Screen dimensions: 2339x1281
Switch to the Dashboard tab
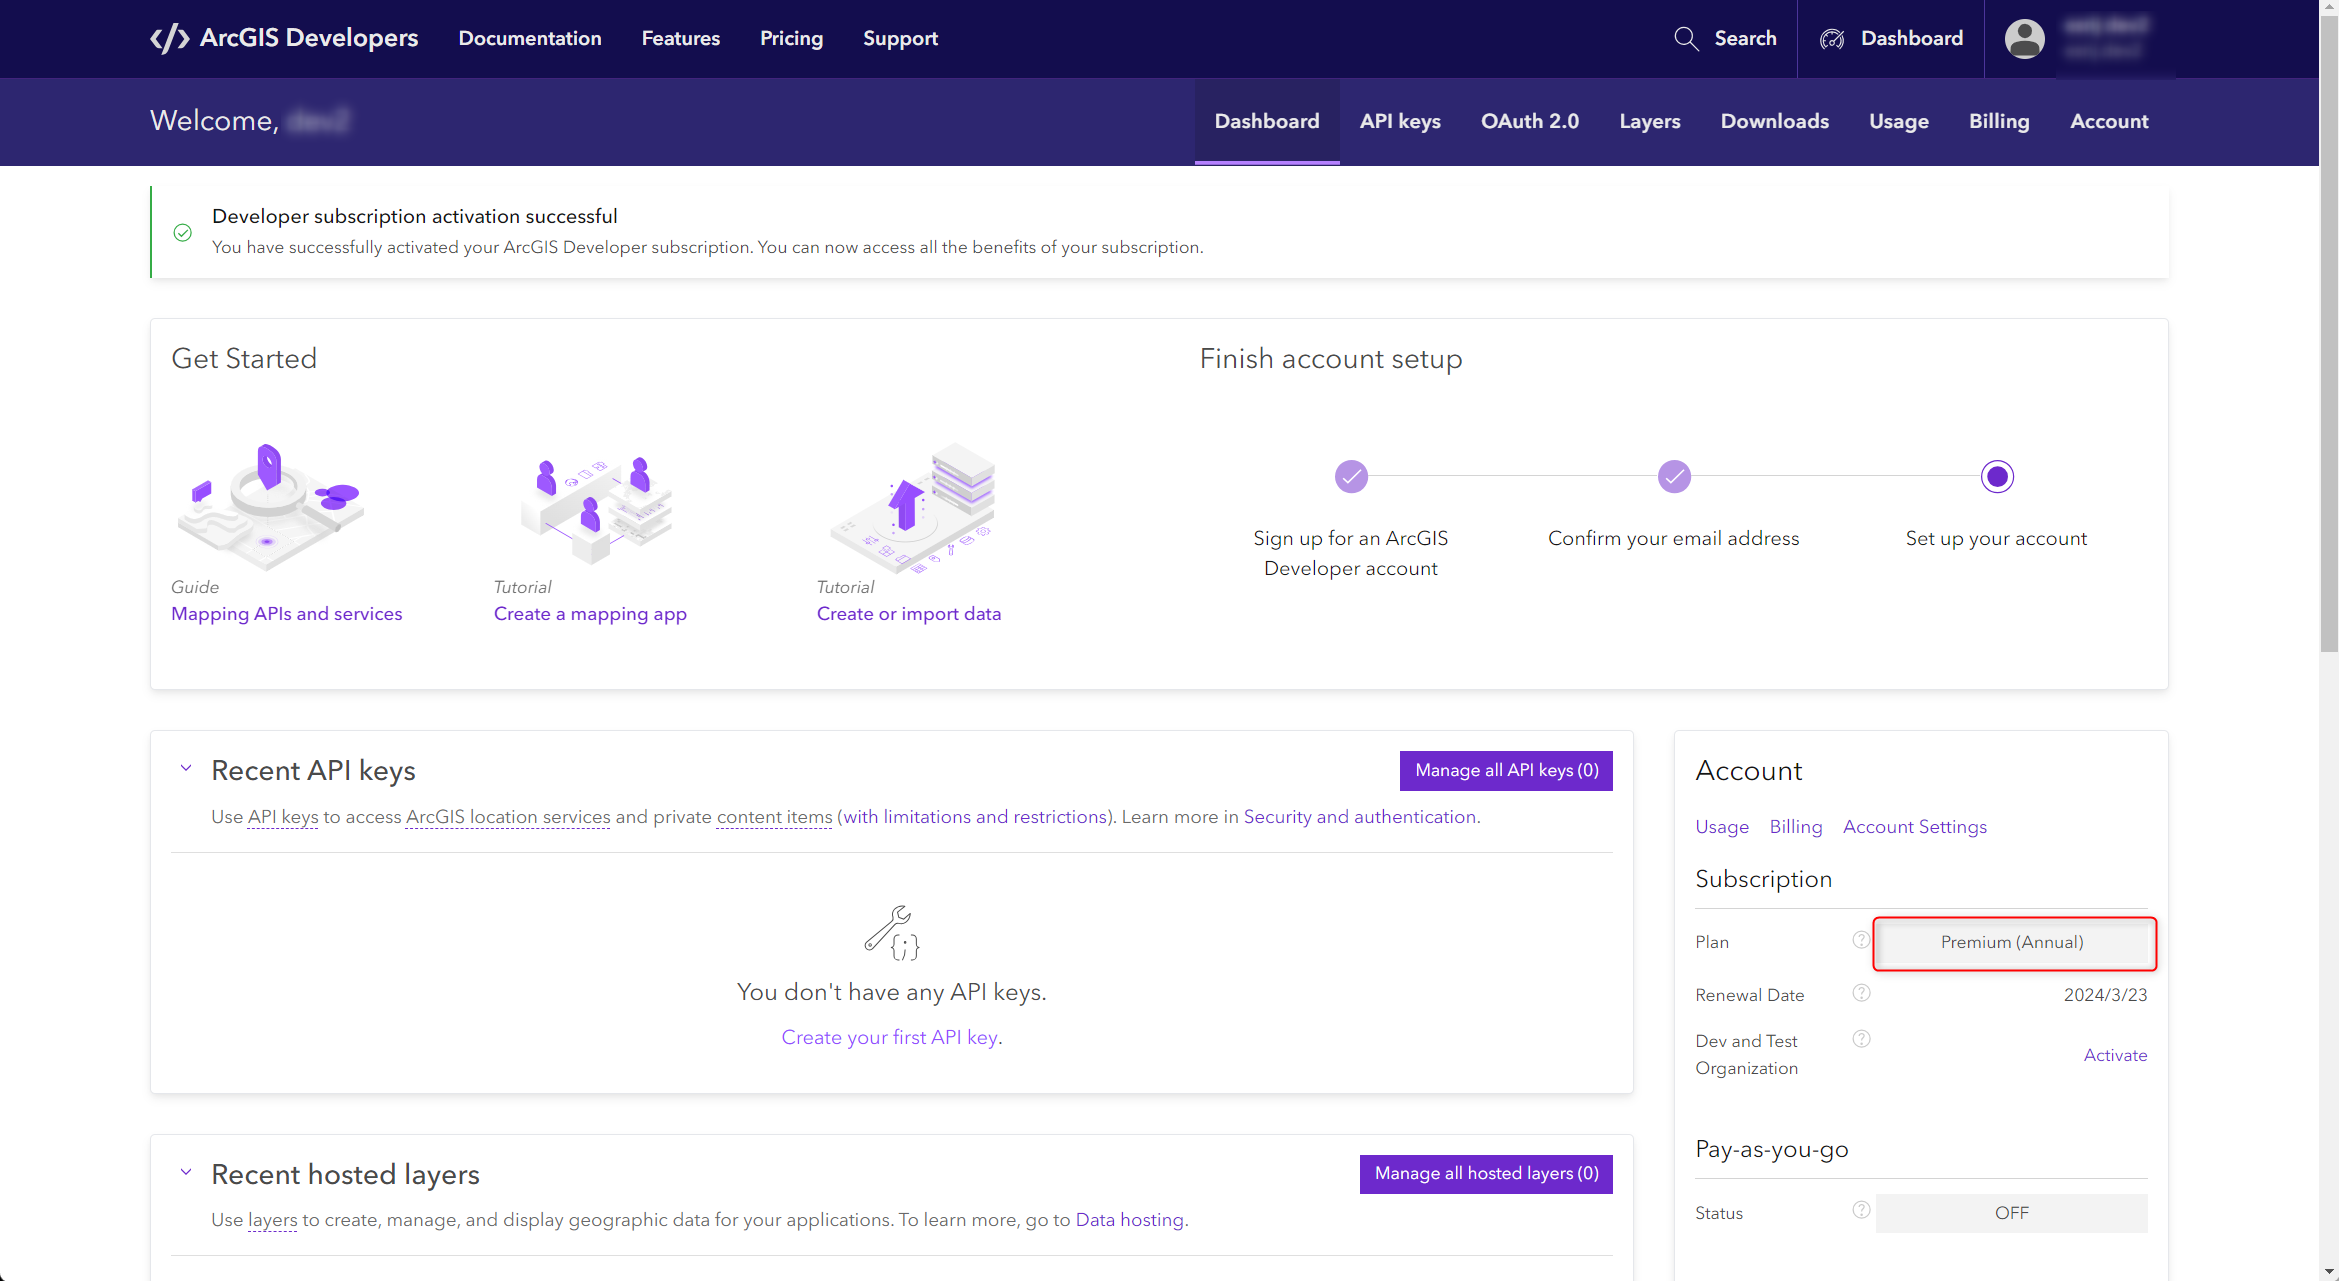click(x=1267, y=121)
